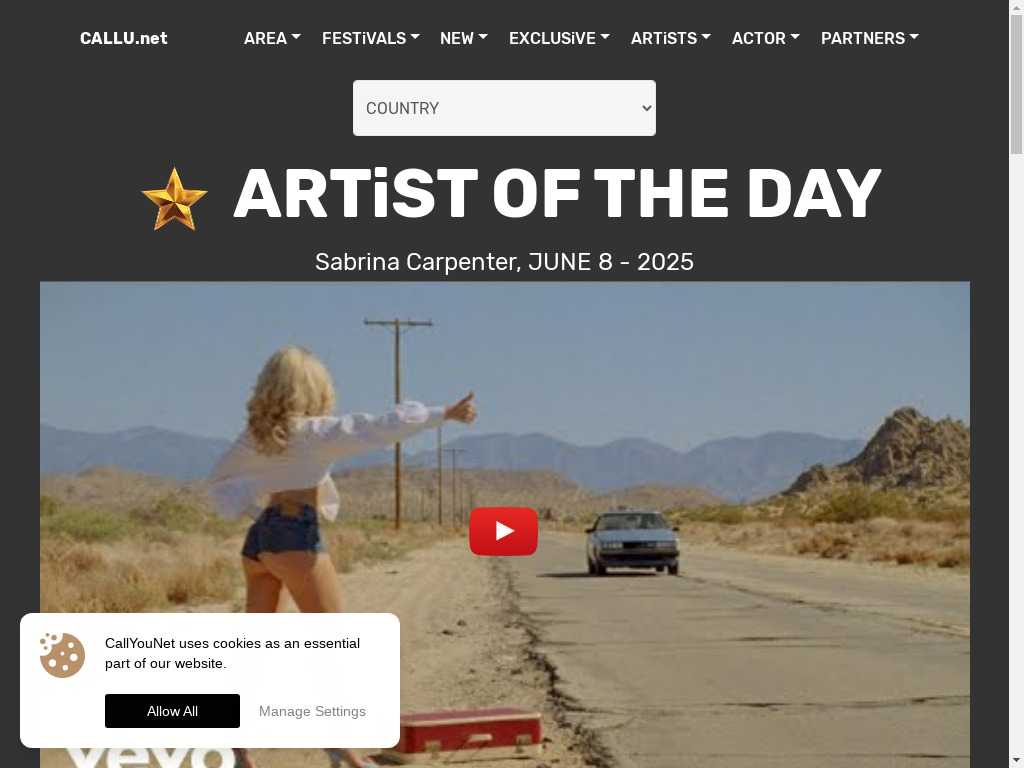Open the COUNTRY dropdown selector

tap(504, 108)
